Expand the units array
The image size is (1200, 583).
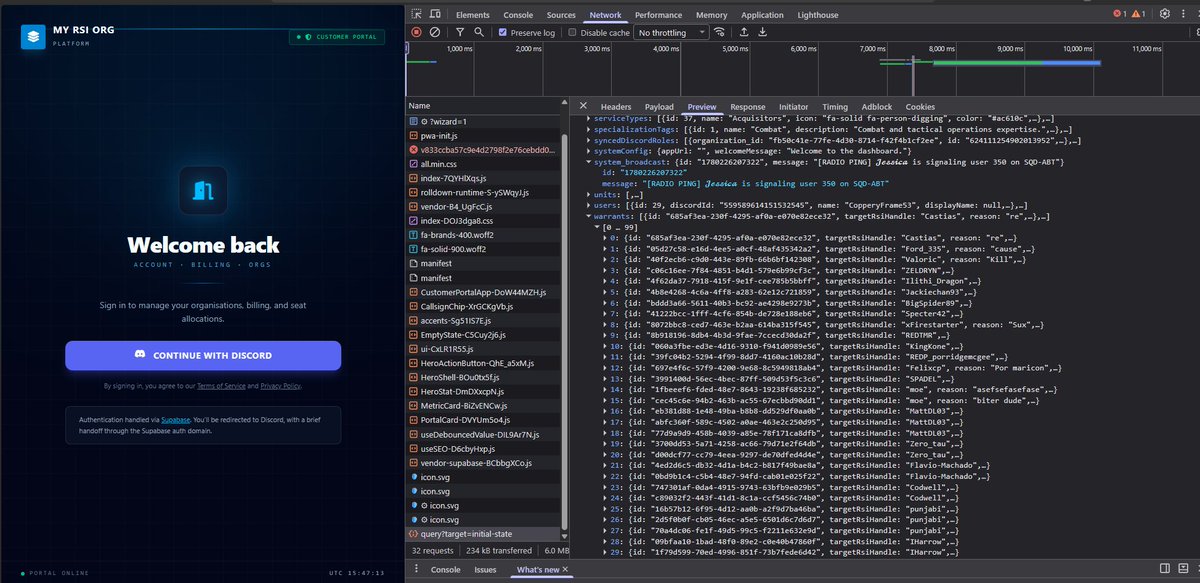coord(589,194)
